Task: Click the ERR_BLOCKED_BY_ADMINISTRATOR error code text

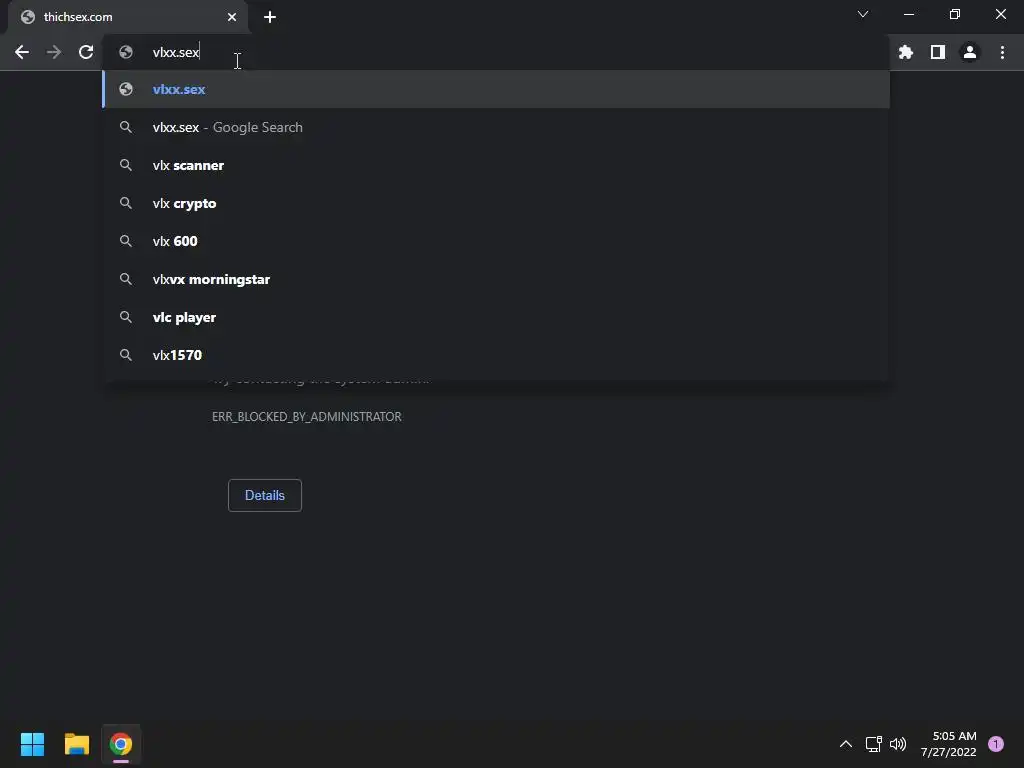Action: [306, 417]
